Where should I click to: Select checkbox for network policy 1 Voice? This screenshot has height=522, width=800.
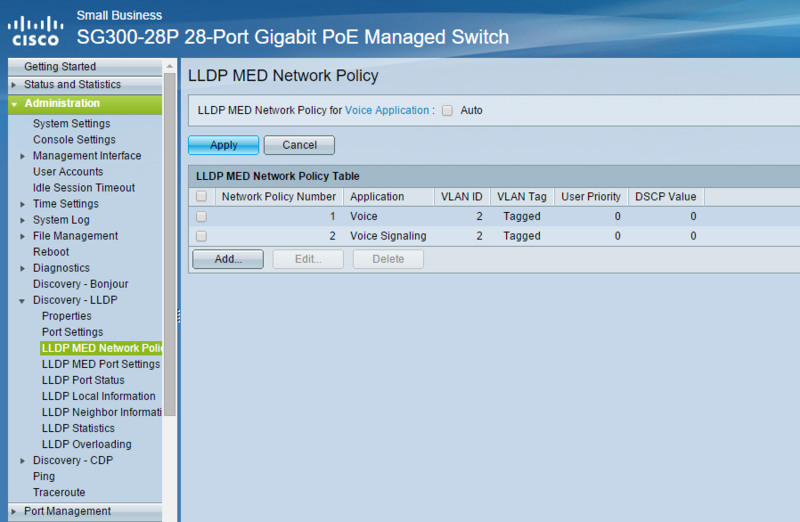click(x=202, y=216)
